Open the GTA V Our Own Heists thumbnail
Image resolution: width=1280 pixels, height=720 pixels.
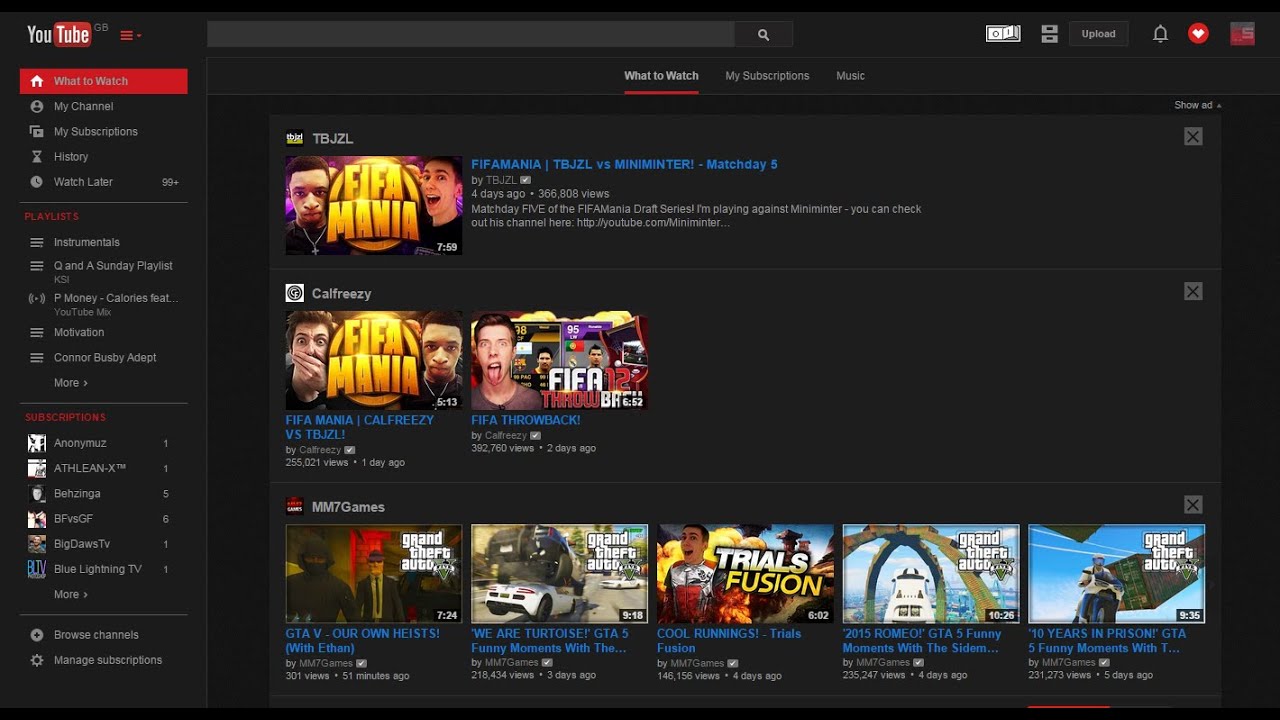374,574
